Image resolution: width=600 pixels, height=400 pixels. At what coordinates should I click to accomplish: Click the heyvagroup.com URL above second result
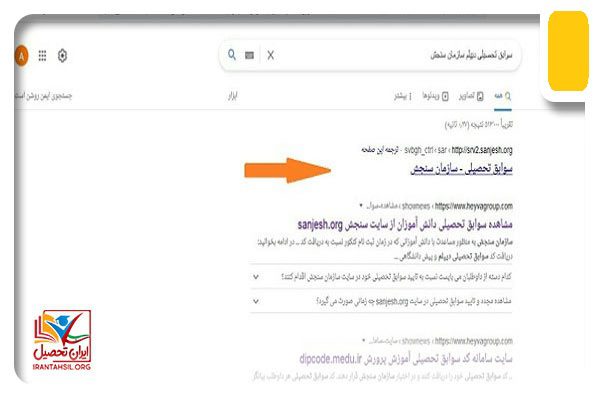point(474,206)
